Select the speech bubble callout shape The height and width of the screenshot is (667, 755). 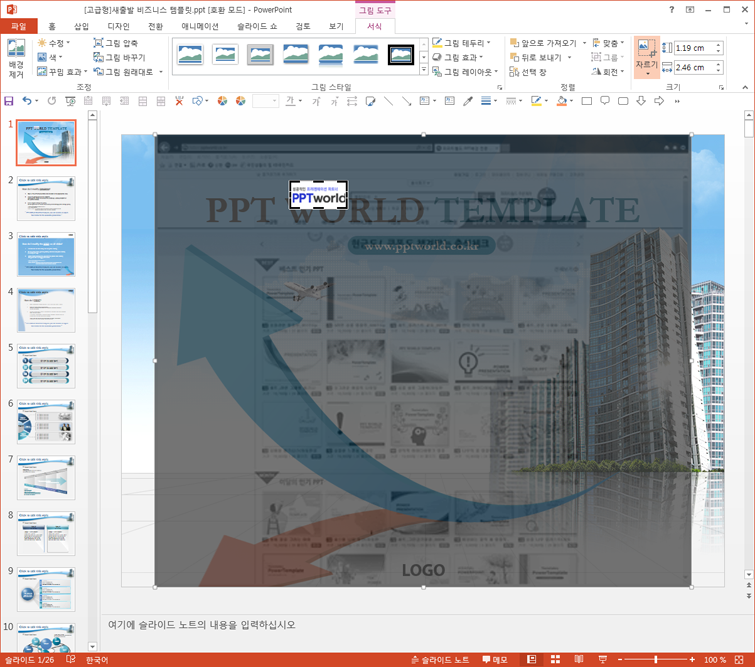pos(605,101)
